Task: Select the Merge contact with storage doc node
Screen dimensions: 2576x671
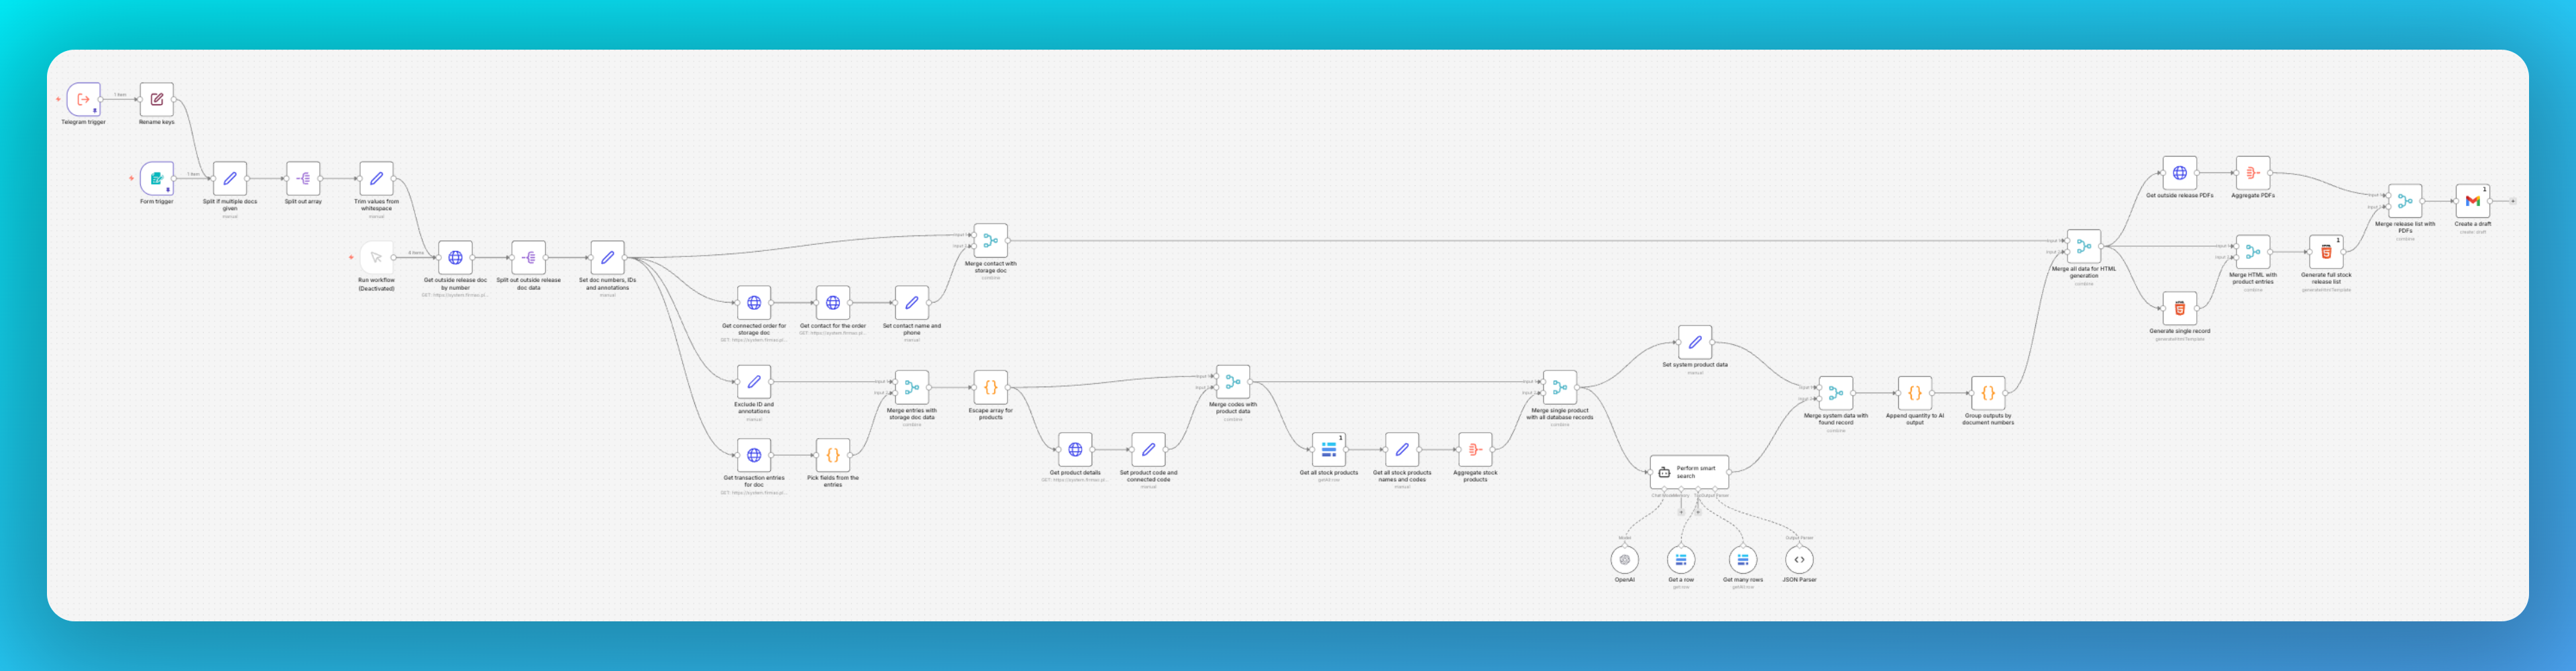Action: pos(990,241)
